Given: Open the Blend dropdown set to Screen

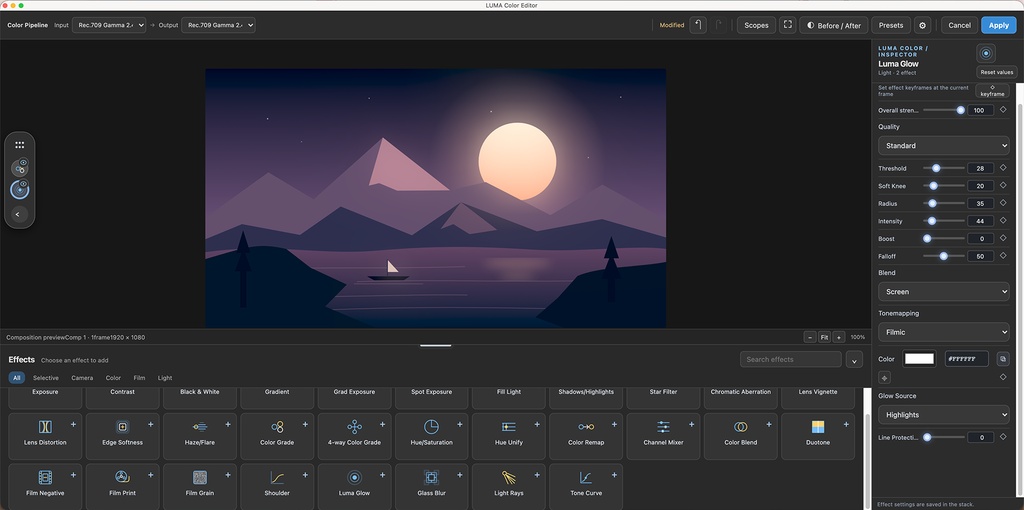Looking at the screenshot, I should (943, 291).
